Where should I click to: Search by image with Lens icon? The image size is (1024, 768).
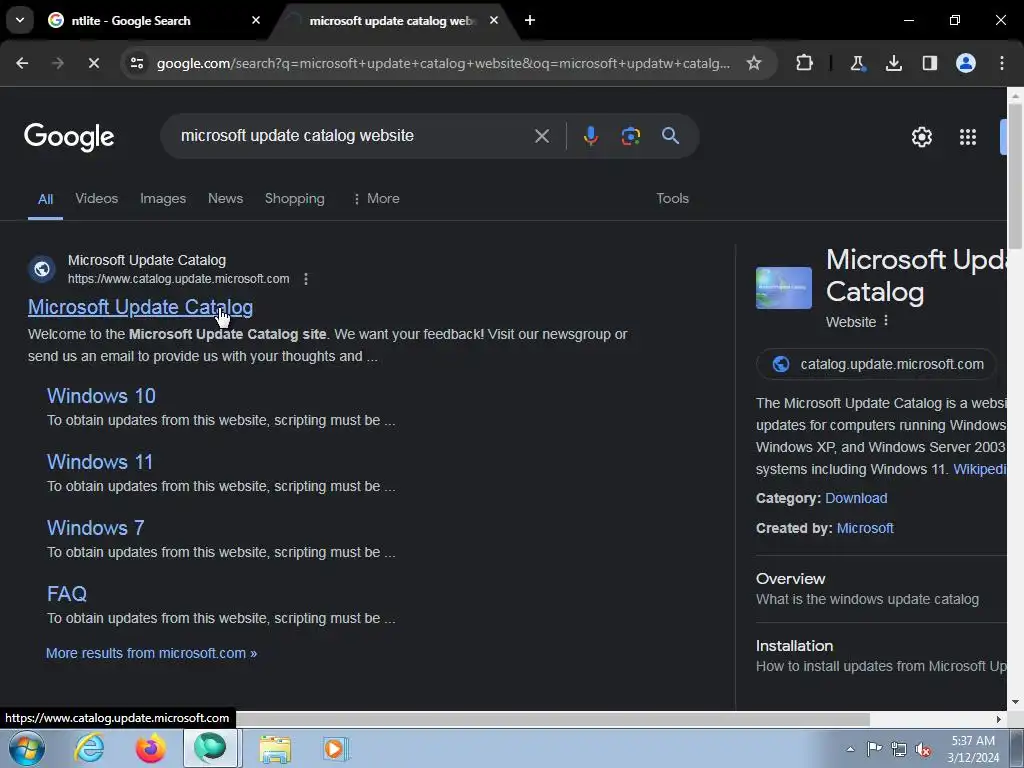630,136
